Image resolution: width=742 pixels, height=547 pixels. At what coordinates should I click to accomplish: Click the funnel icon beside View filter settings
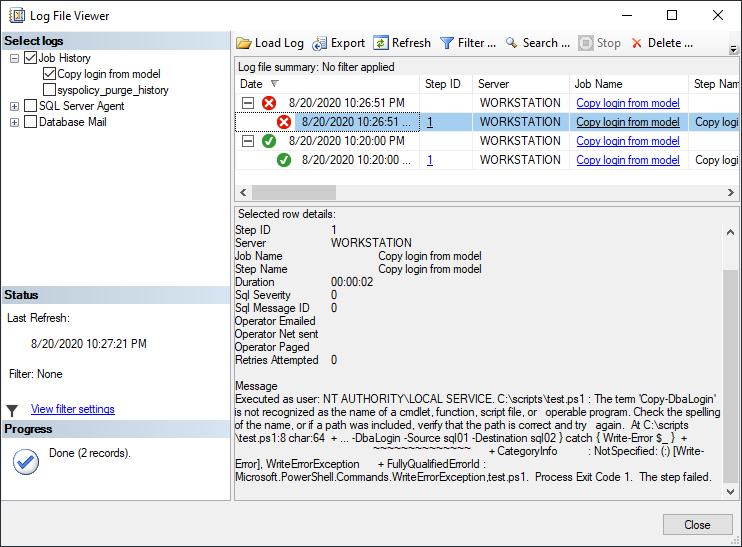[12, 410]
